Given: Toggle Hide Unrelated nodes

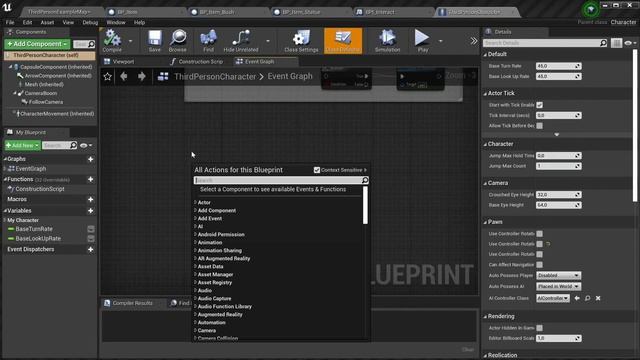Looking at the screenshot, I should (241, 40).
